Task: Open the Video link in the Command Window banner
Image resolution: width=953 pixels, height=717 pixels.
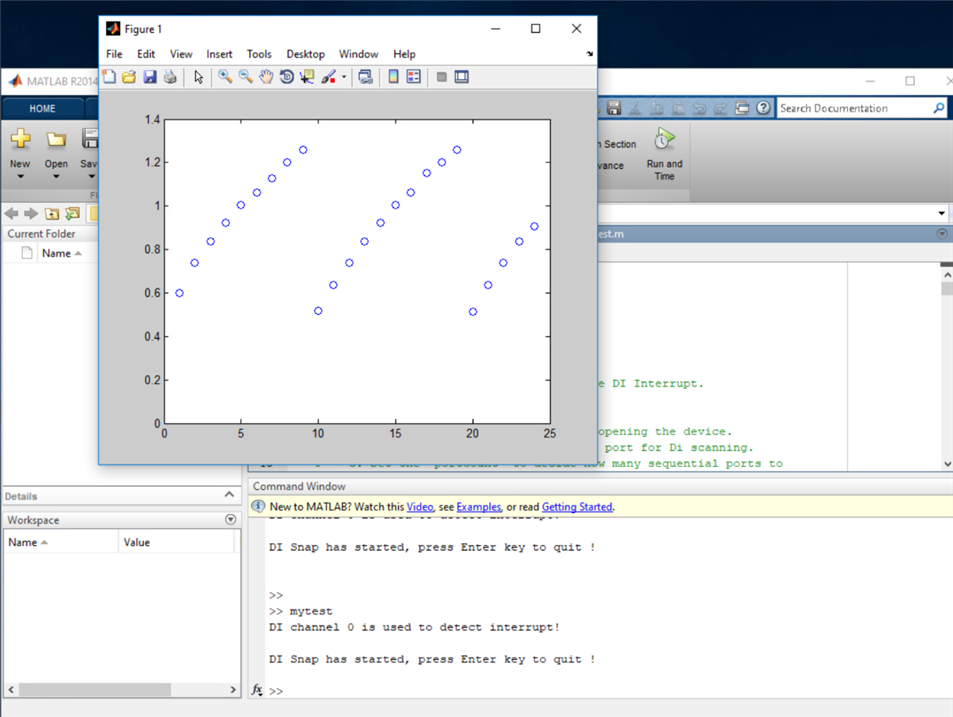Action: pos(420,507)
